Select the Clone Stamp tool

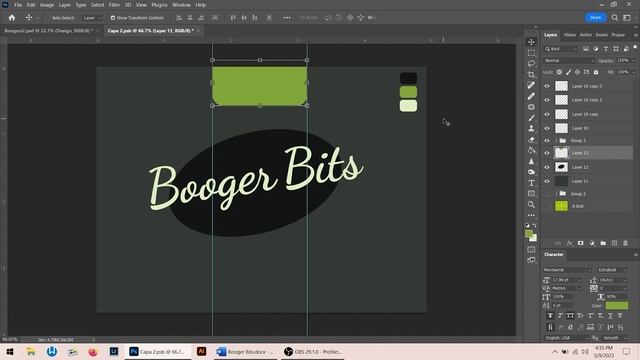pyautogui.click(x=531, y=129)
